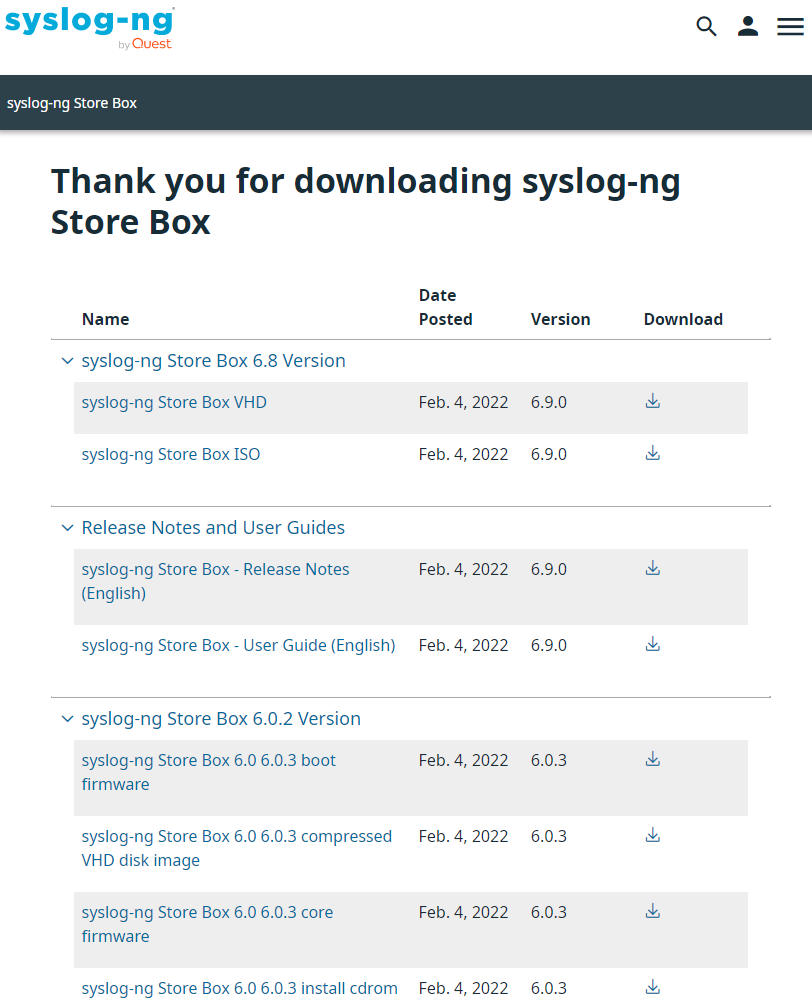Click the Version column header

(x=561, y=320)
